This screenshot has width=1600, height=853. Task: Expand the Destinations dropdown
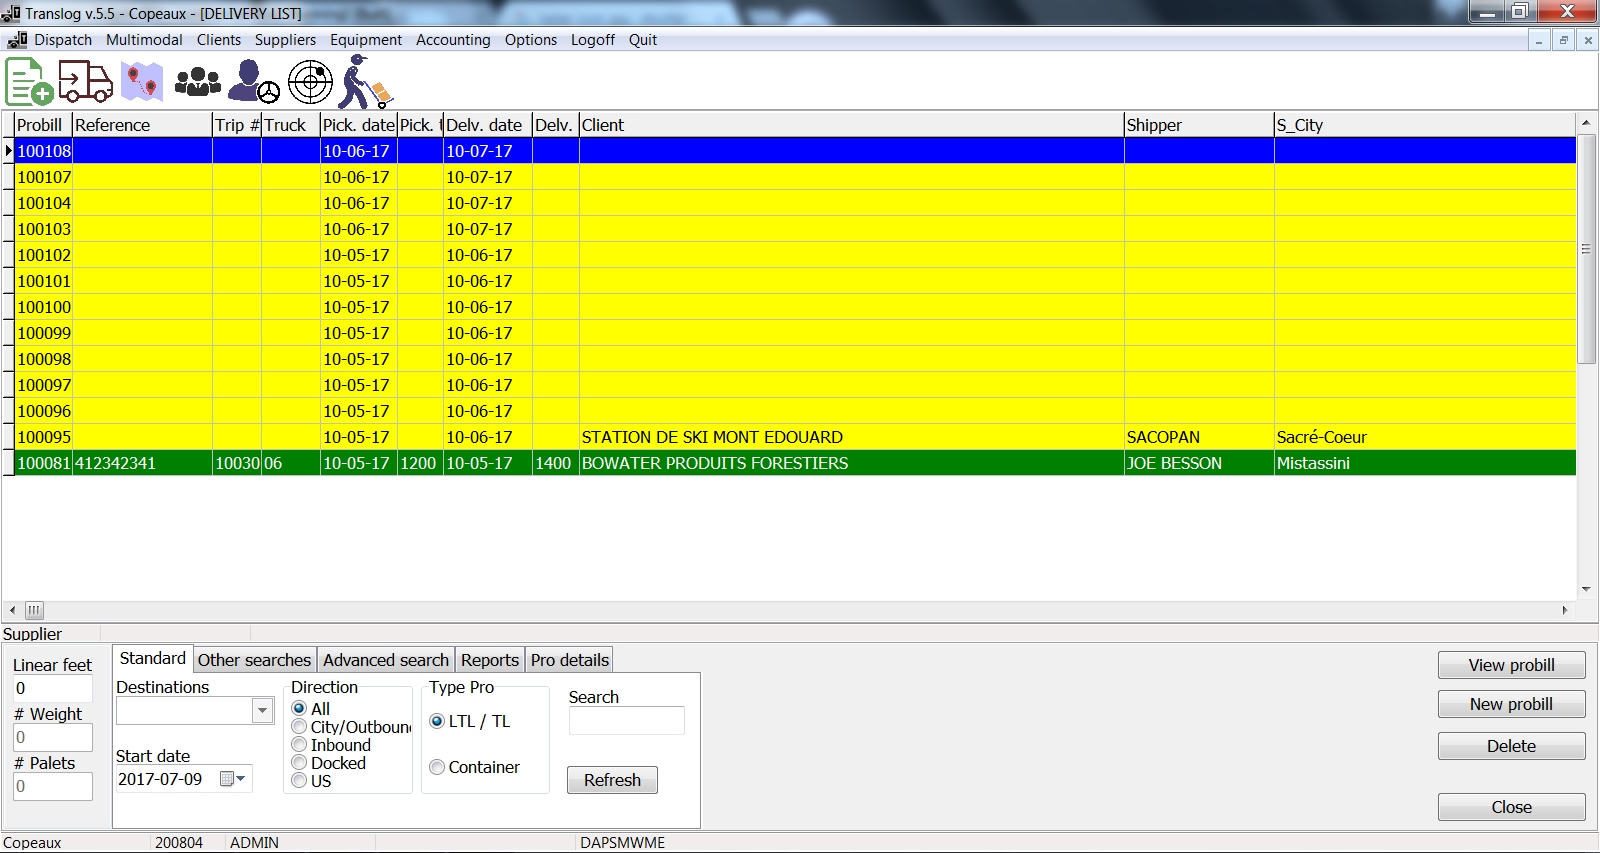[x=262, y=711]
